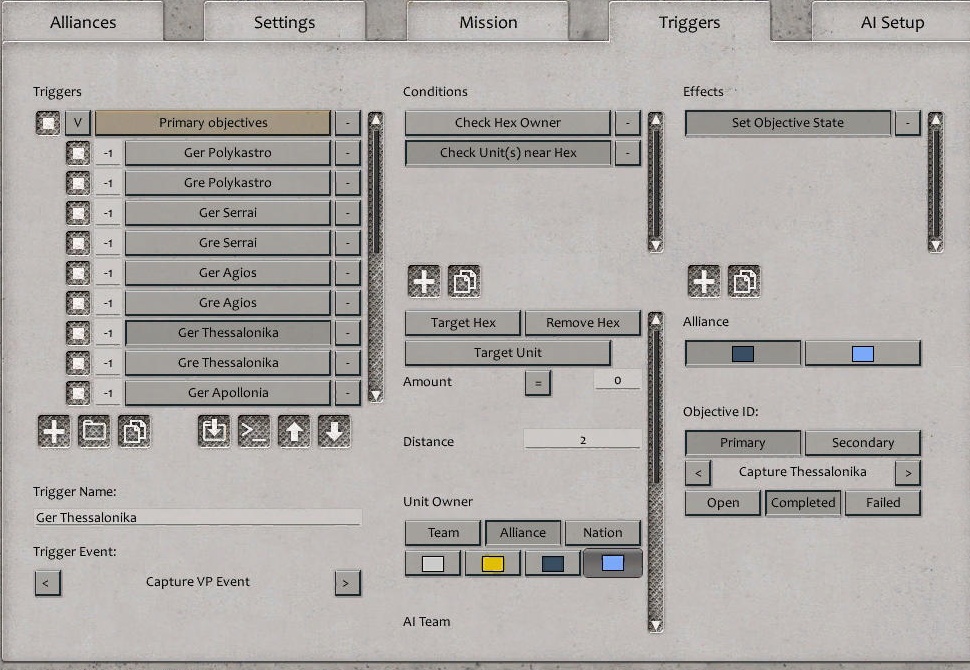Toggle checkbox for Gre Thessalonika trigger

pos(78,363)
